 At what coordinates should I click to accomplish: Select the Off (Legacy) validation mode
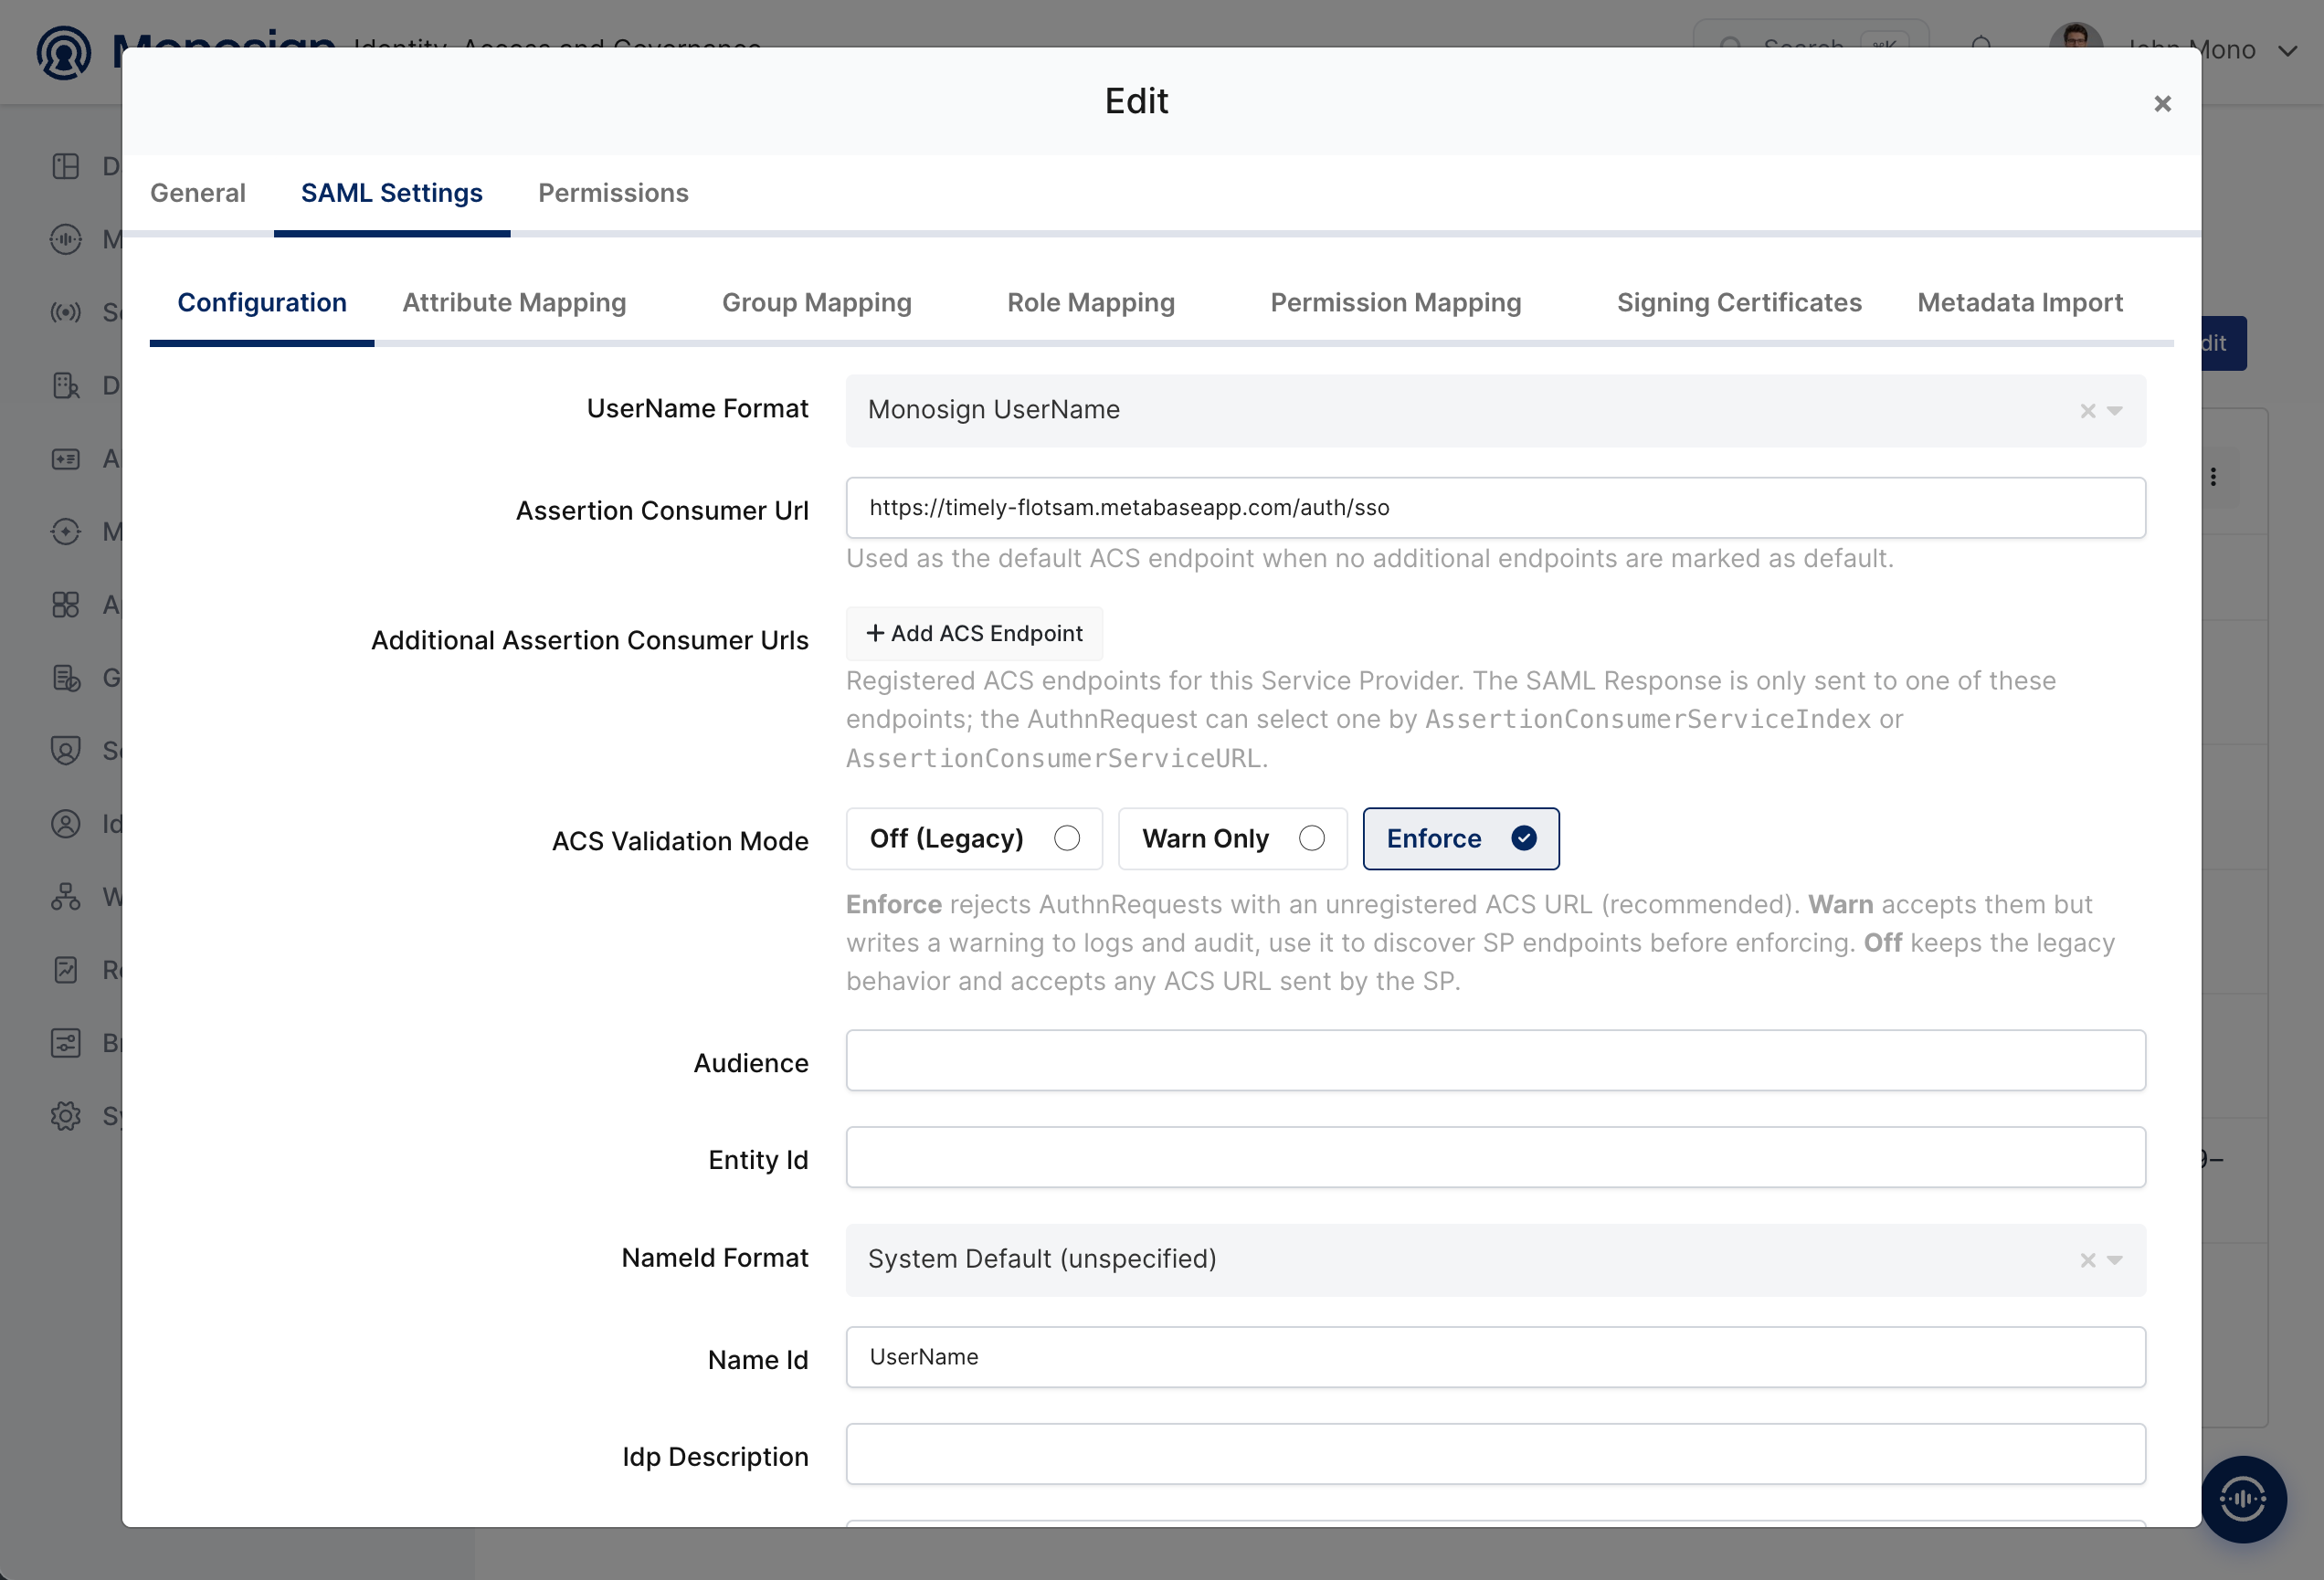974,838
